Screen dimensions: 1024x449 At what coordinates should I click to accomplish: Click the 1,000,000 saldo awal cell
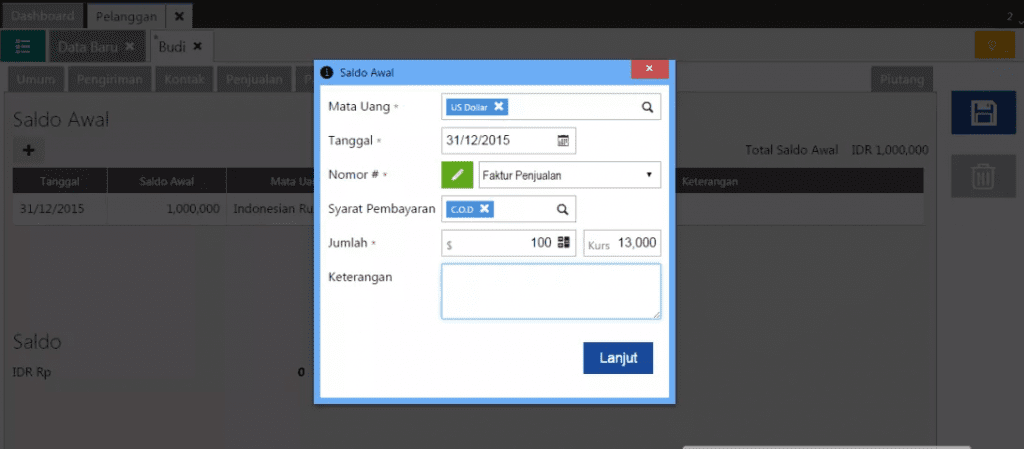point(167,209)
